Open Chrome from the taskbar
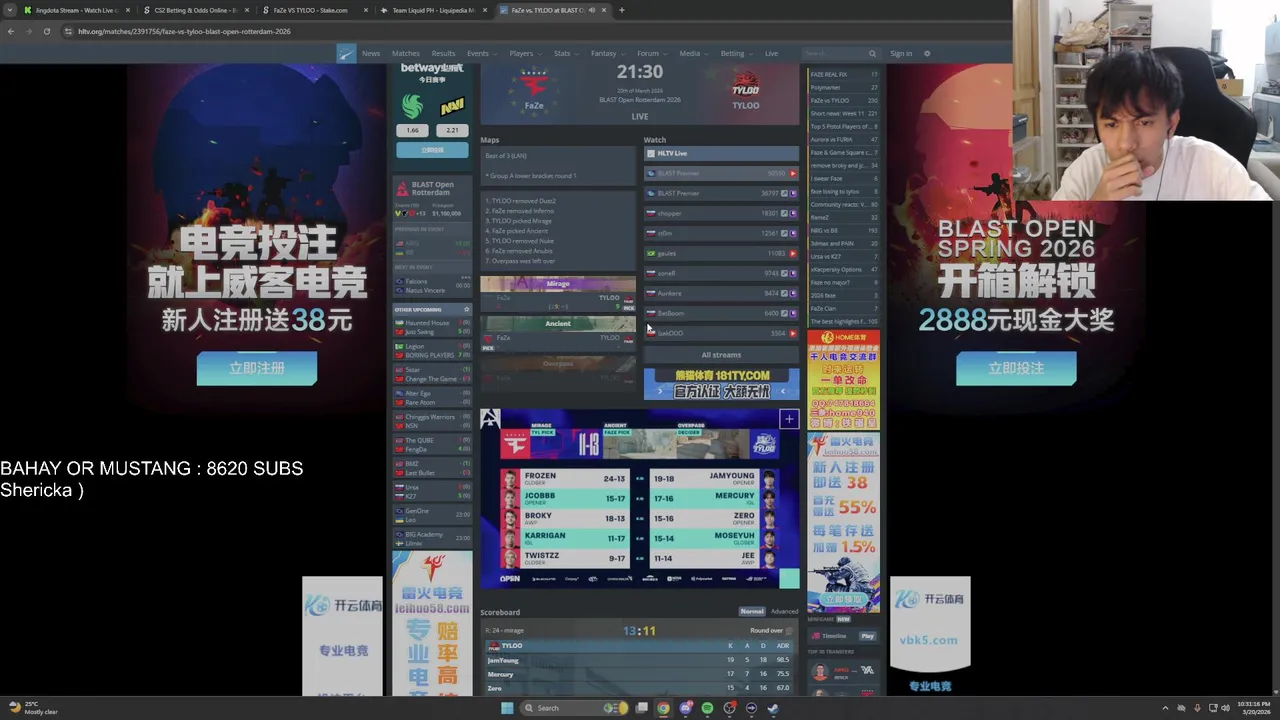Image resolution: width=1280 pixels, height=720 pixels. coord(663,708)
